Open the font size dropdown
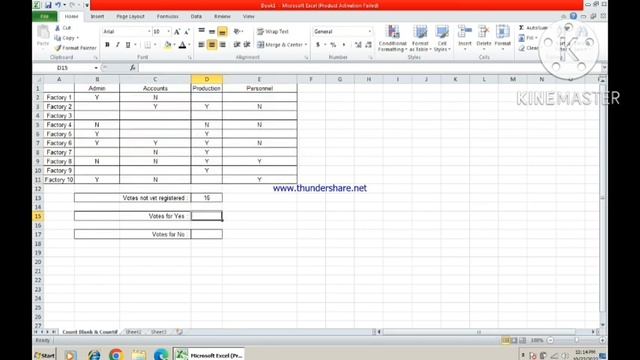 (x=169, y=31)
